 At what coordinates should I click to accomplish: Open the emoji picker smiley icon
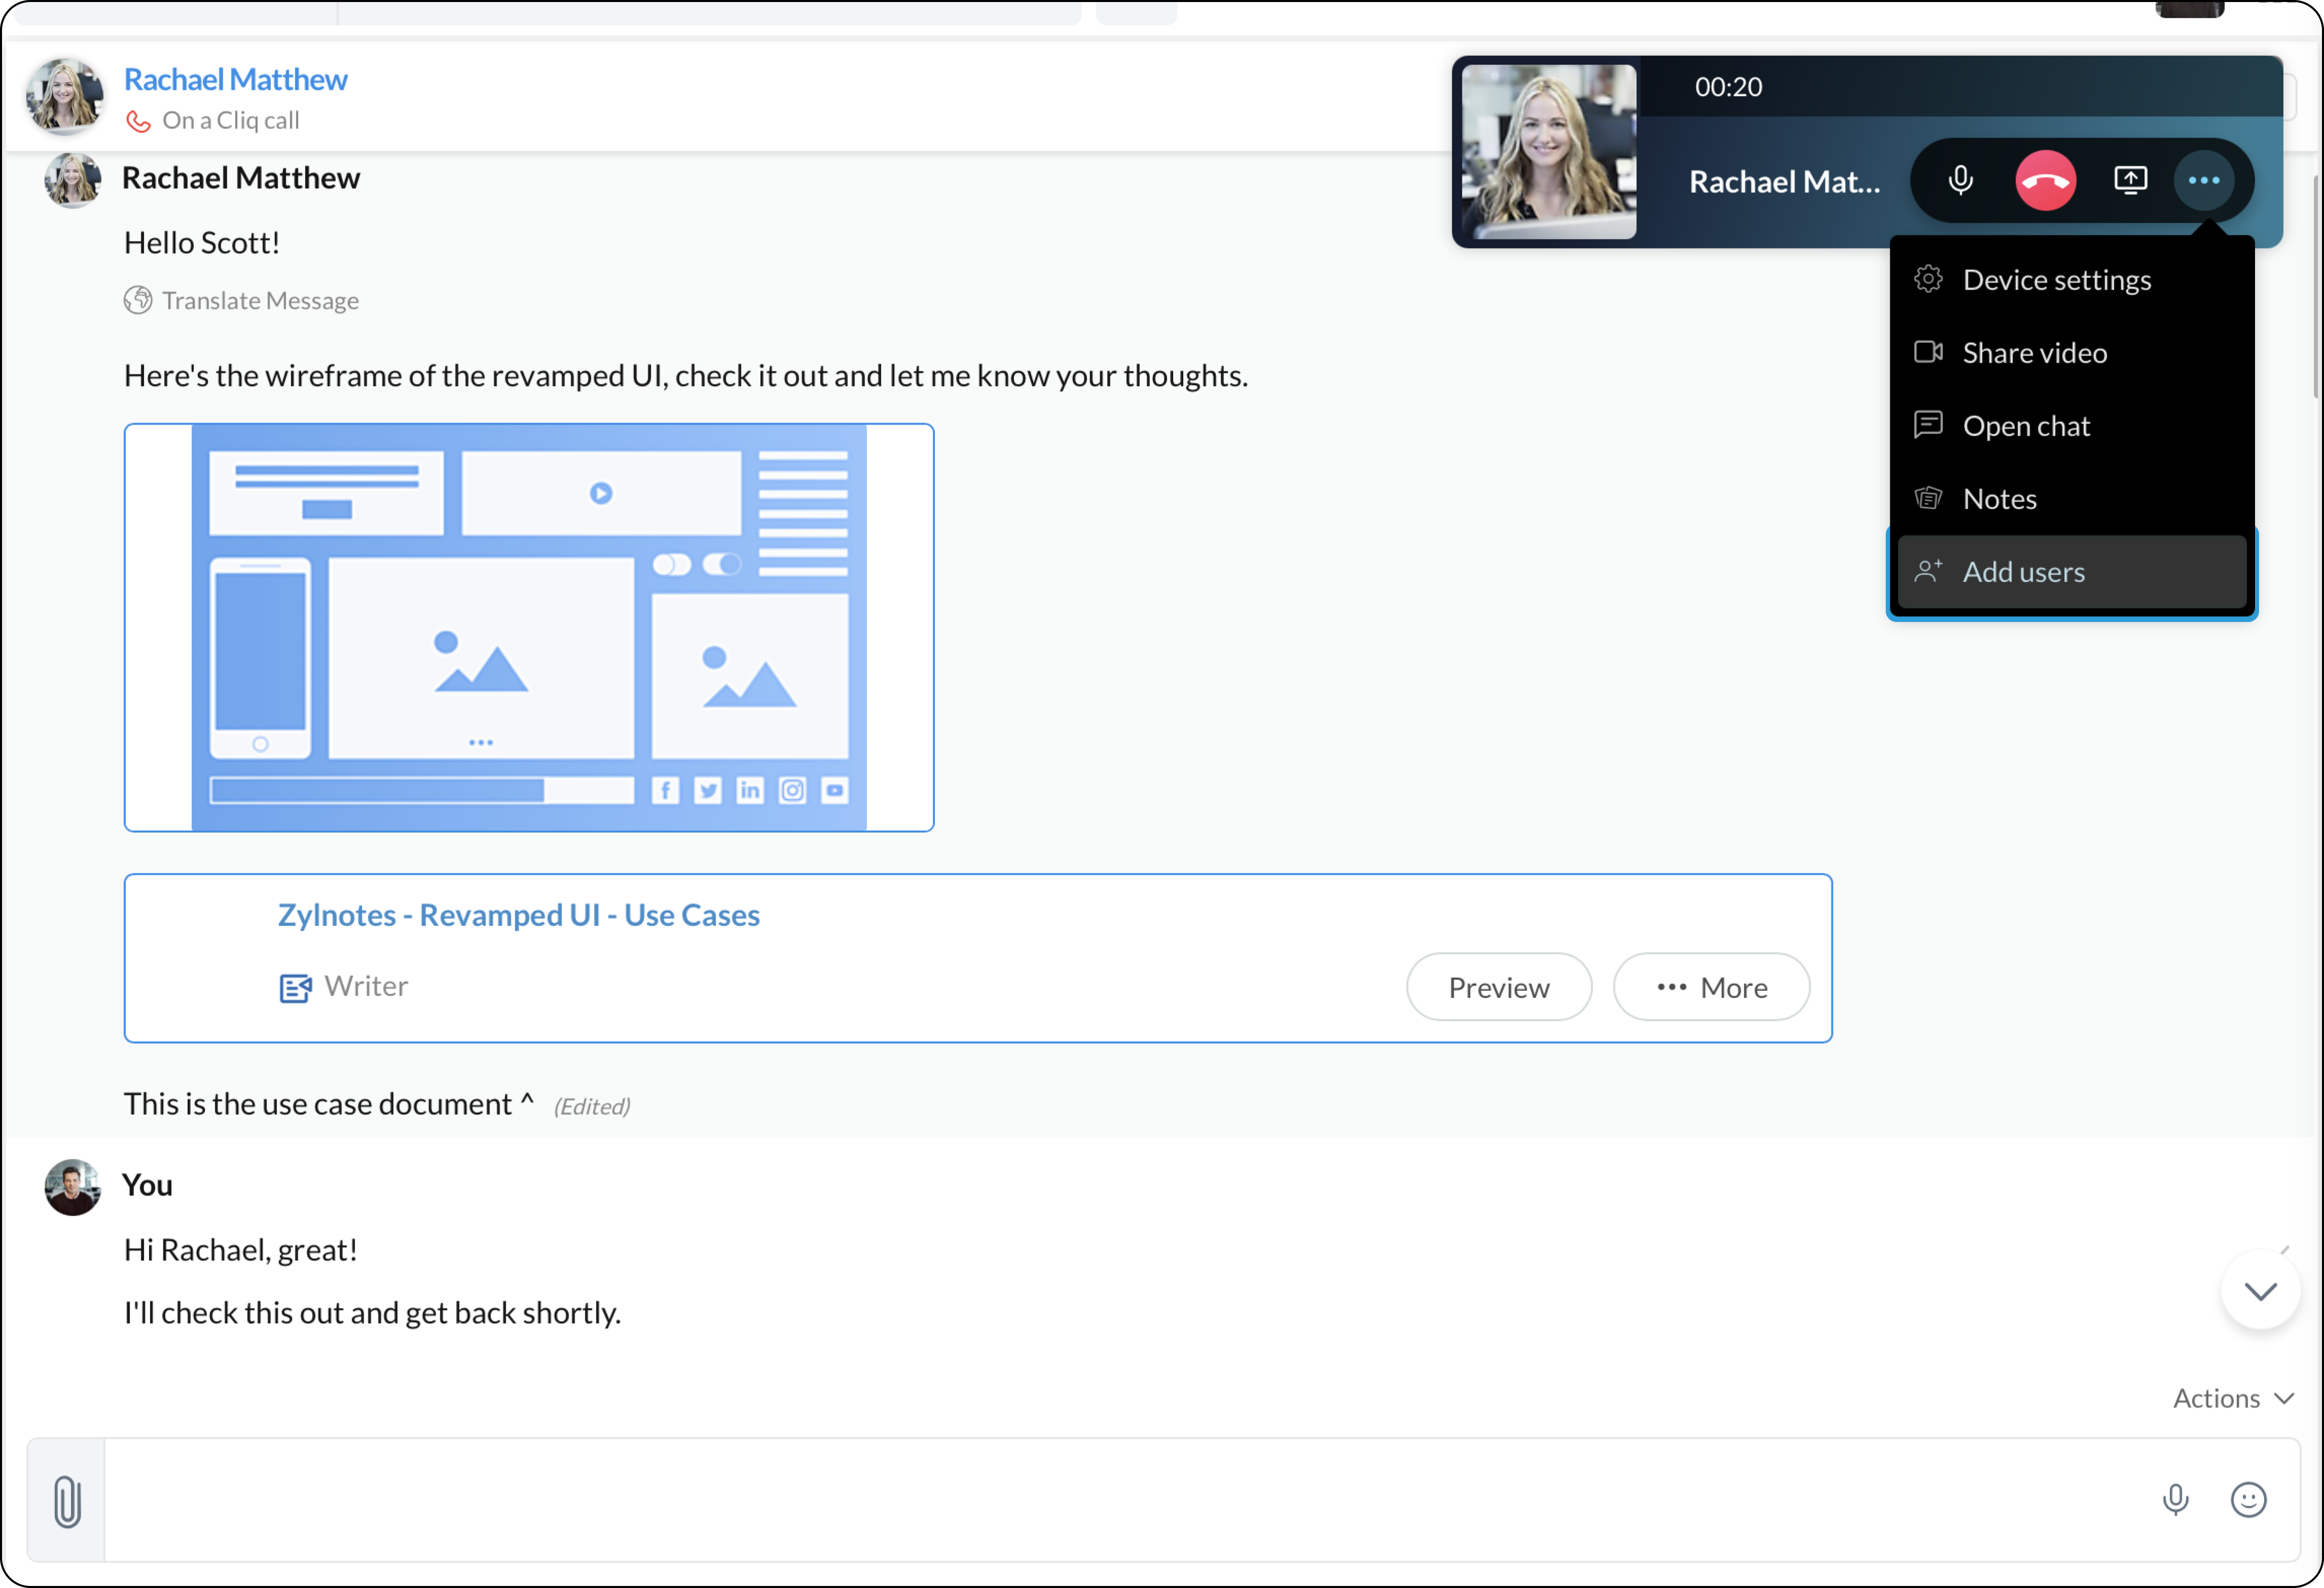[2248, 1499]
